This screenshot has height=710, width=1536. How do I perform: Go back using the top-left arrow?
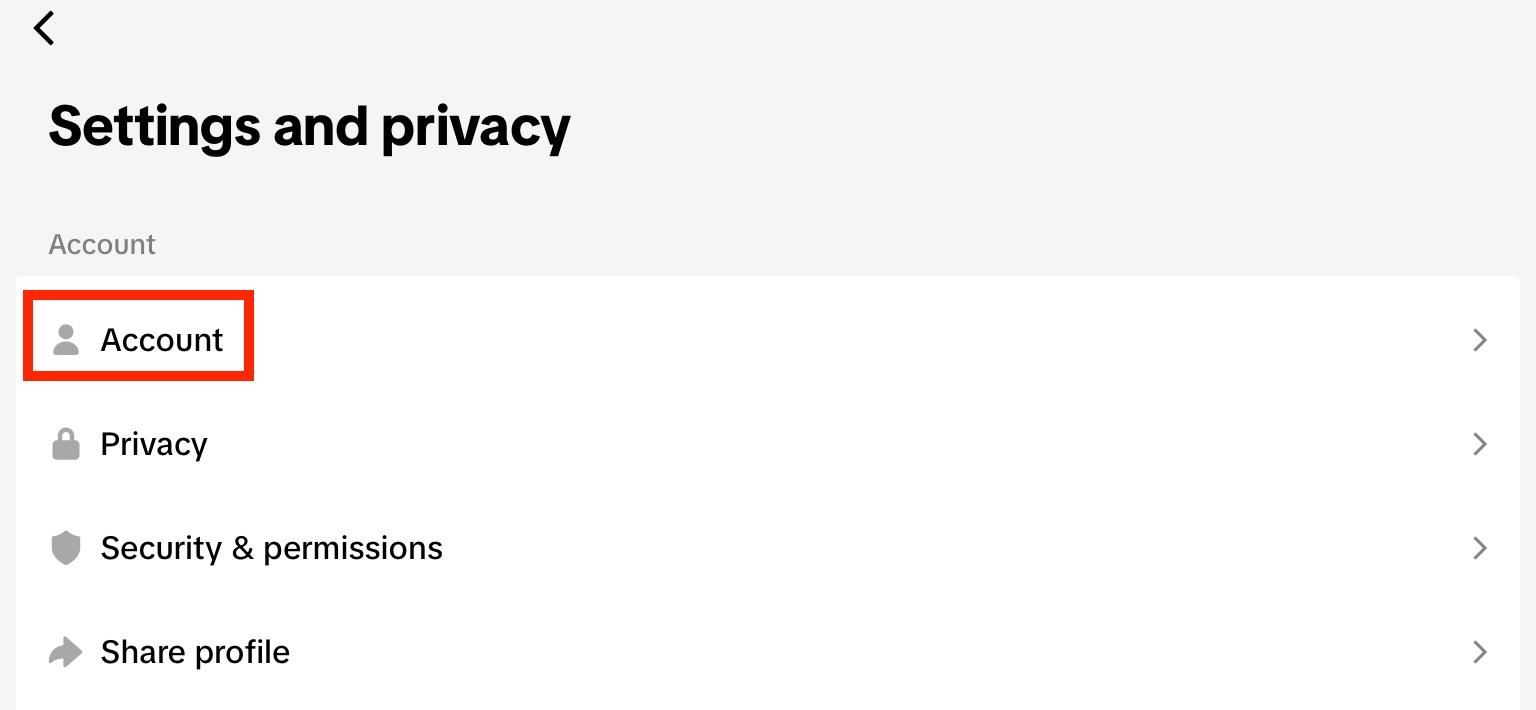click(x=44, y=28)
